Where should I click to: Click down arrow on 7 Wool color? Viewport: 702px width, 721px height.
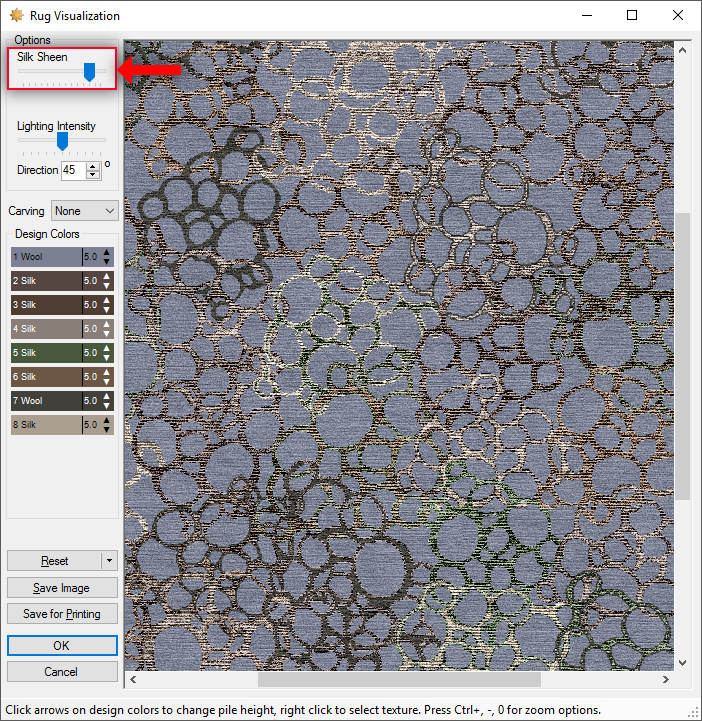tap(107, 405)
